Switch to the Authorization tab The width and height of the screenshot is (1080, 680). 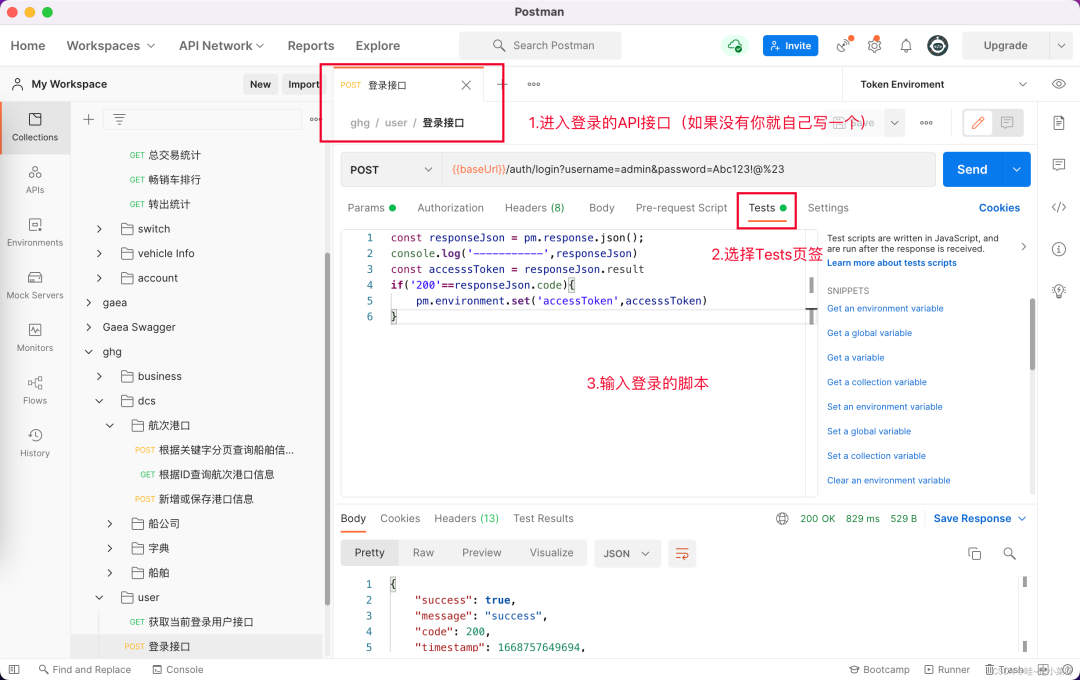pos(450,208)
